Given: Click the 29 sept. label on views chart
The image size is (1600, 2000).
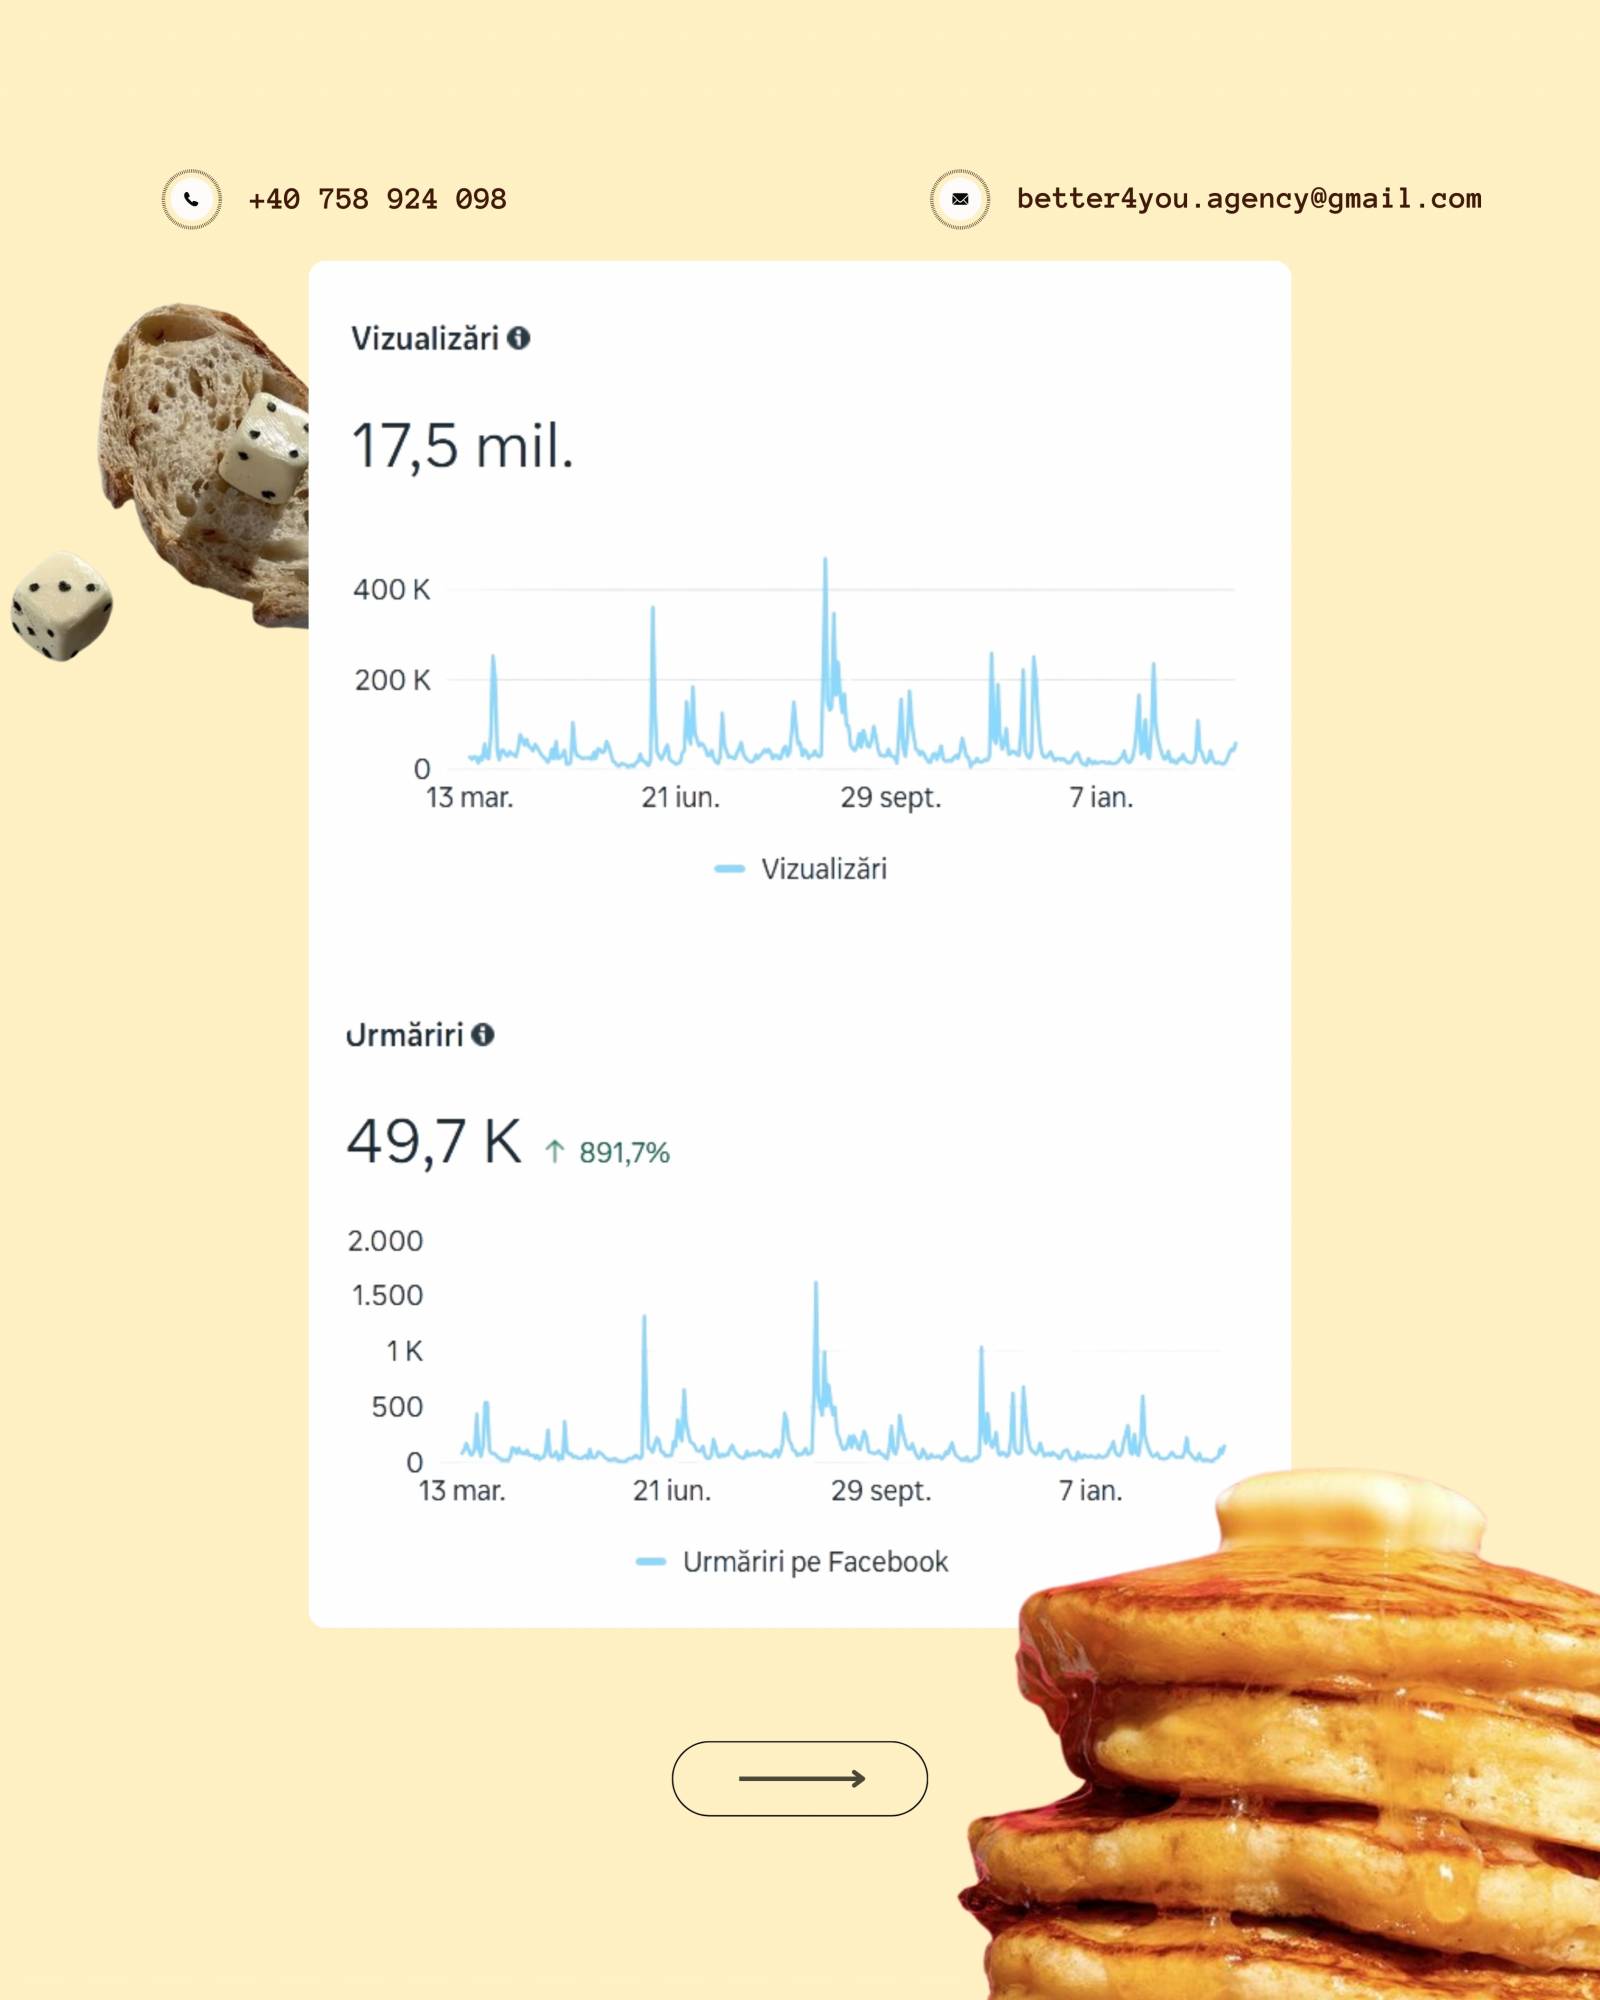Looking at the screenshot, I should 890,797.
